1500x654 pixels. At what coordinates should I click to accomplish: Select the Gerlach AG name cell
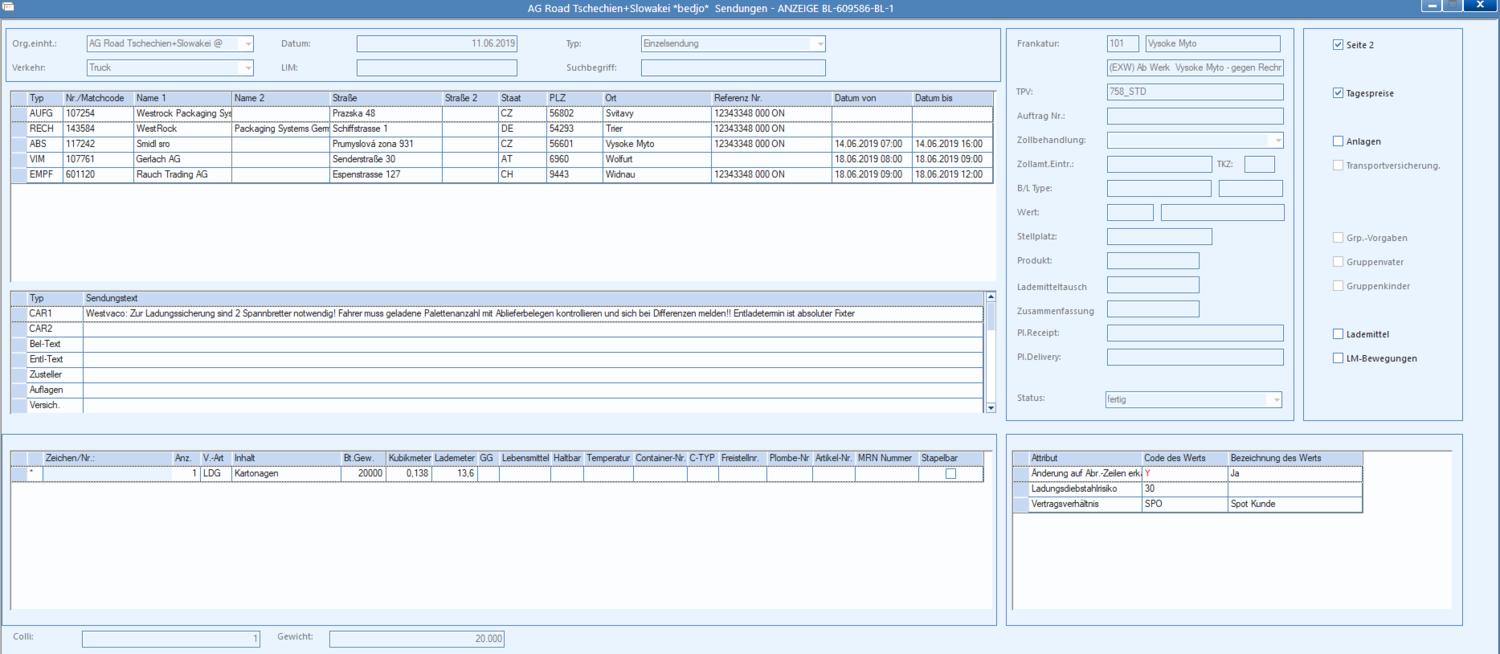[183, 159]
